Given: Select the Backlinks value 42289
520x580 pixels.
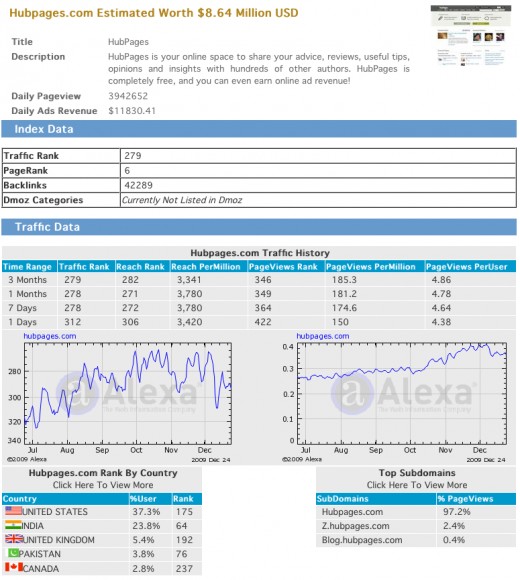Looking at the screenshot, I should 138,185.
